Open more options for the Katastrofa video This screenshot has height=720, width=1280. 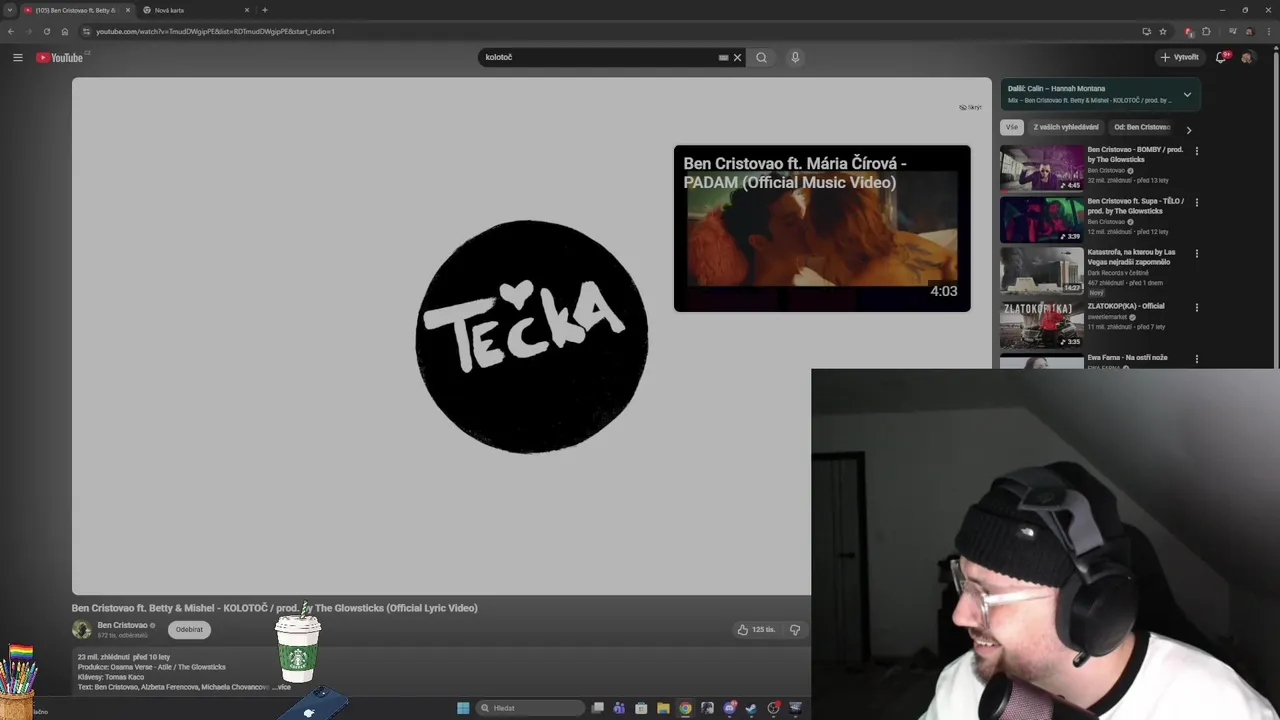1196,254
